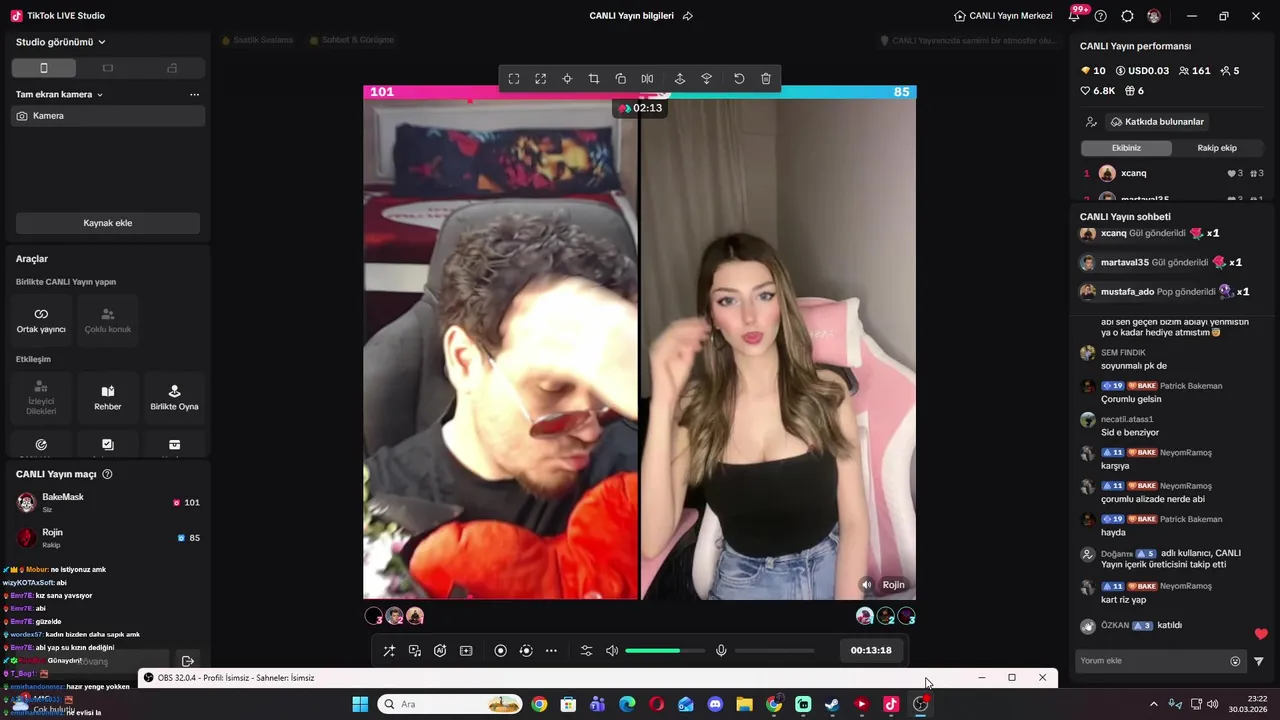The height and width of the screenshot is (720, 1280).
Task: Click the rotate/undo arrow icon
Action: point(739,79)
